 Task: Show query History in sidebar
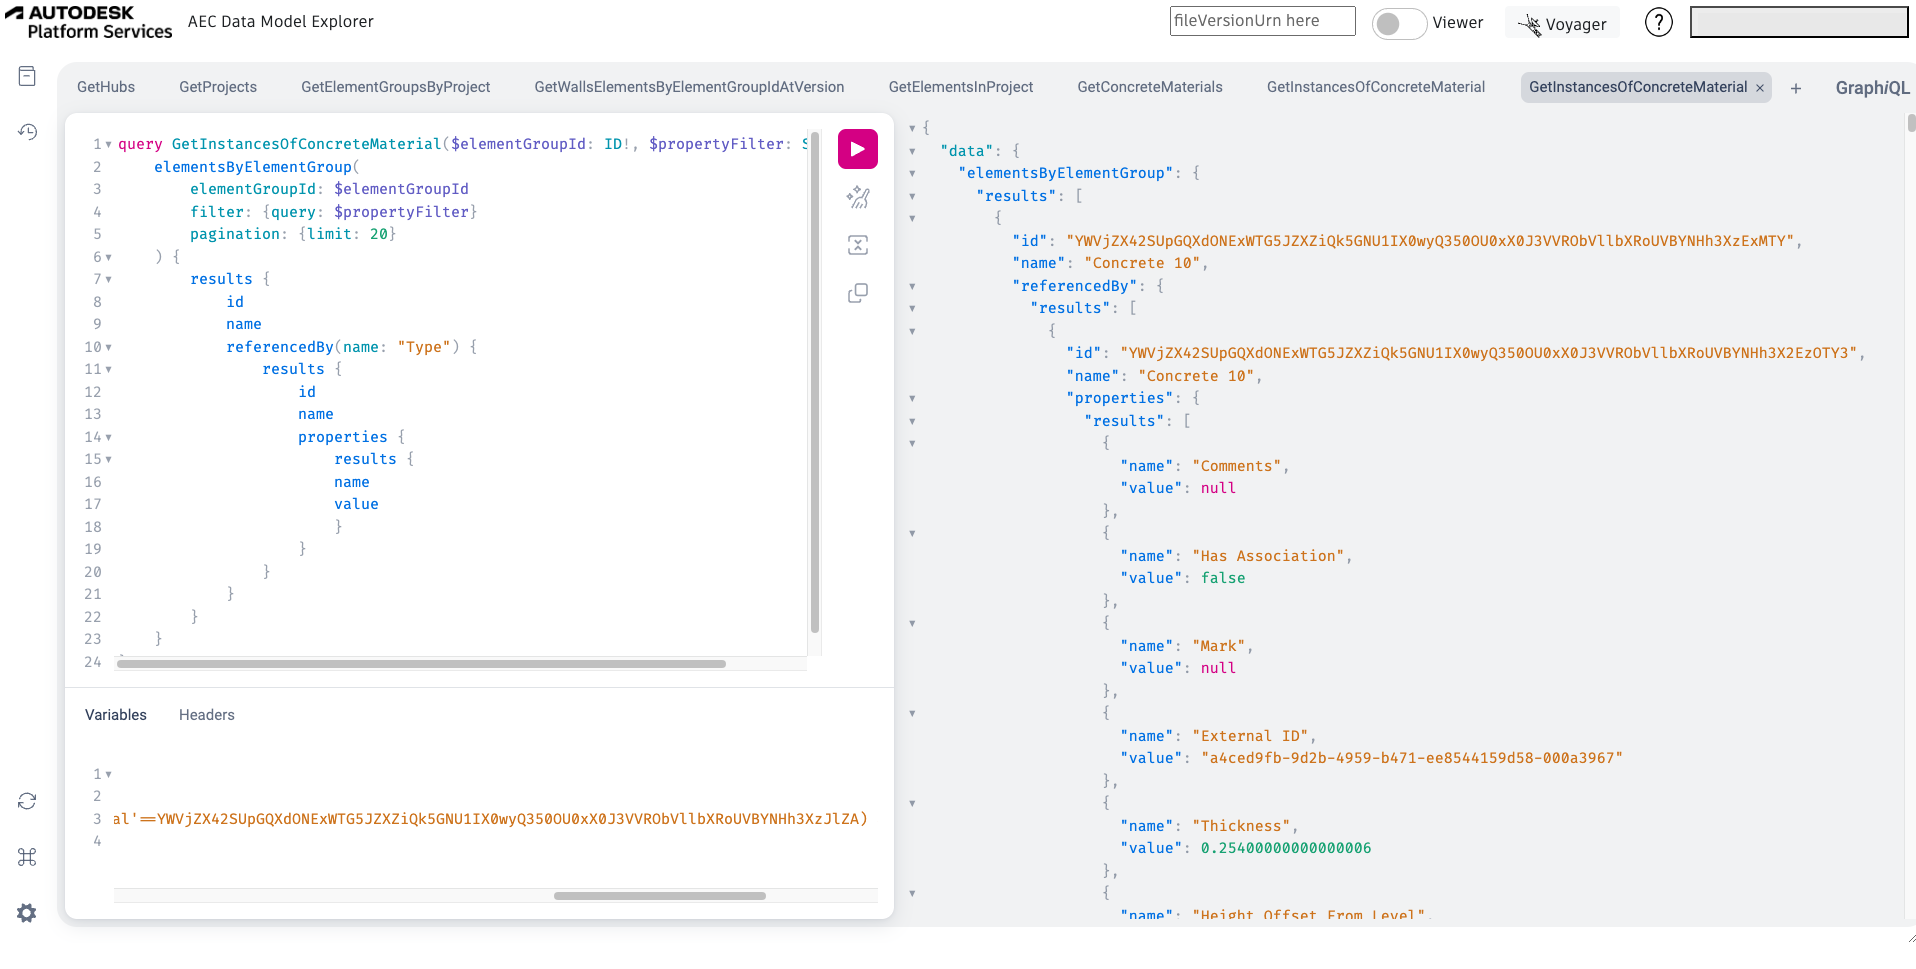(x=27, y=132)
